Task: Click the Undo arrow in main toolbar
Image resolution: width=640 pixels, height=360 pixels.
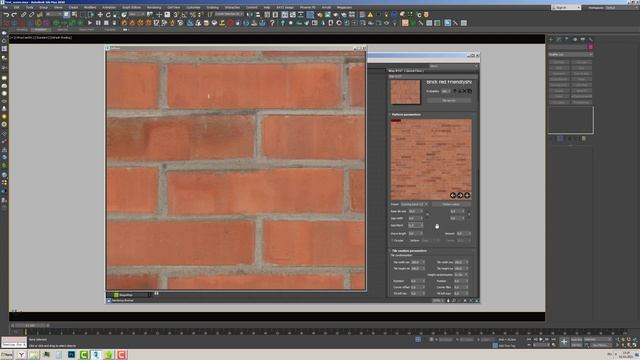Action: (6, 15)
